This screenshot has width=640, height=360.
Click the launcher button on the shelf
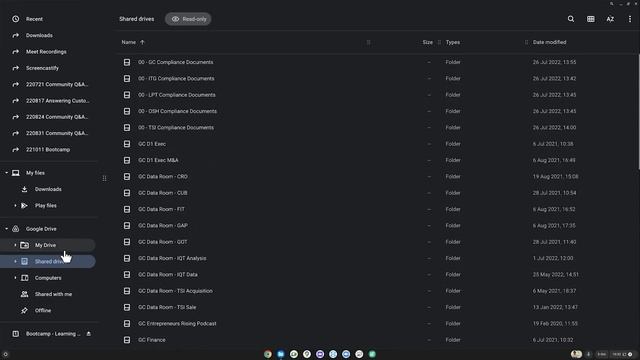[x=5, y=354]
